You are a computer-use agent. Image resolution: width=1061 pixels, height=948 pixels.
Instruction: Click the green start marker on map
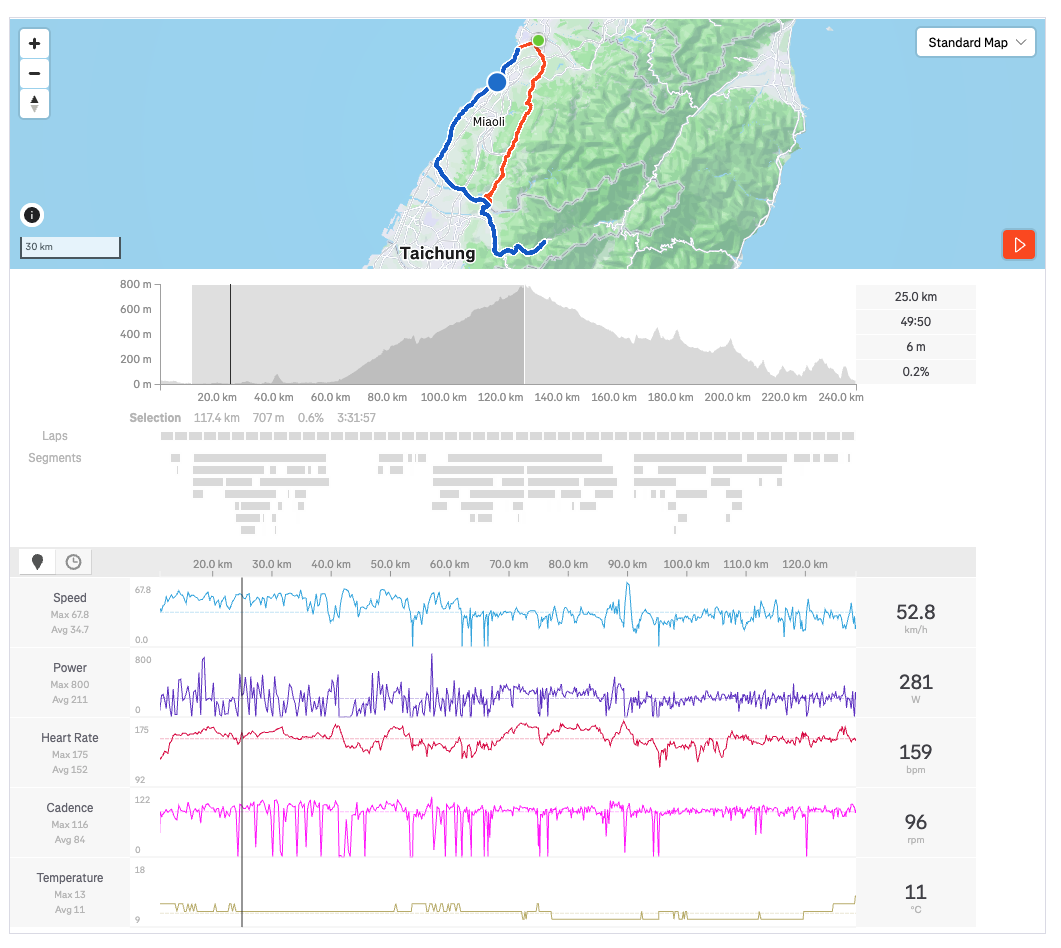coord(538,40)
